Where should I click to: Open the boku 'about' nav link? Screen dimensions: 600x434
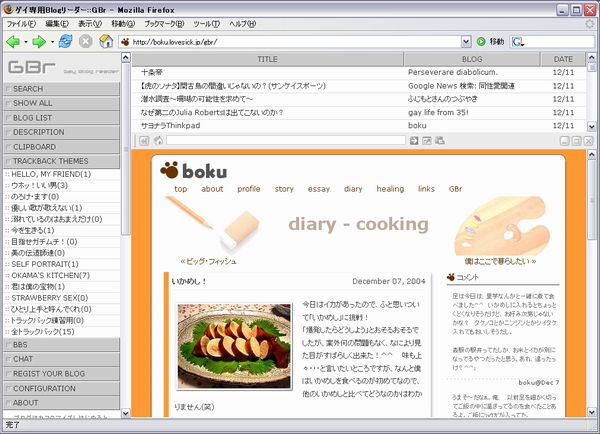[212, 189]
